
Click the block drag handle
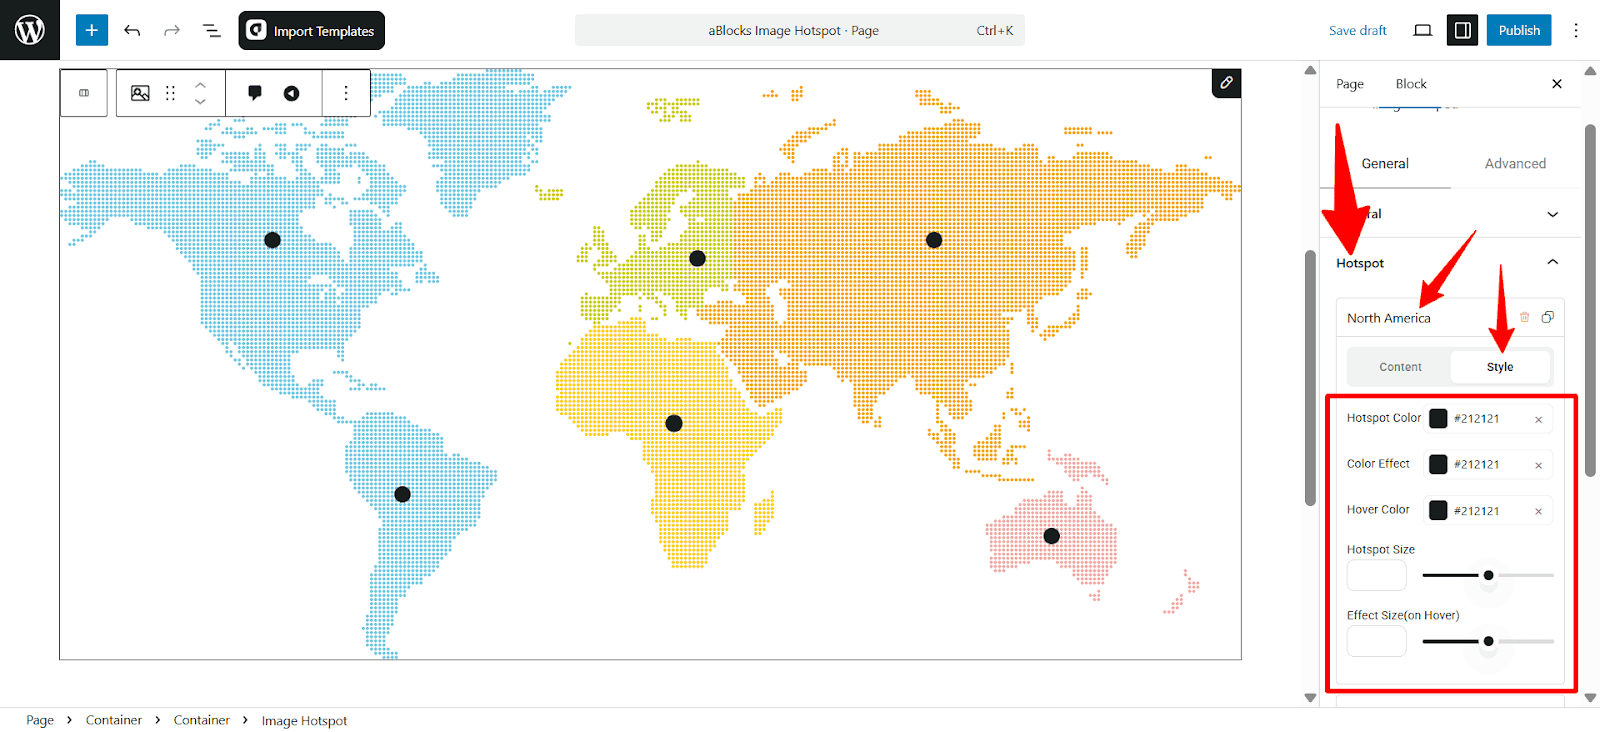click(170, 93)
